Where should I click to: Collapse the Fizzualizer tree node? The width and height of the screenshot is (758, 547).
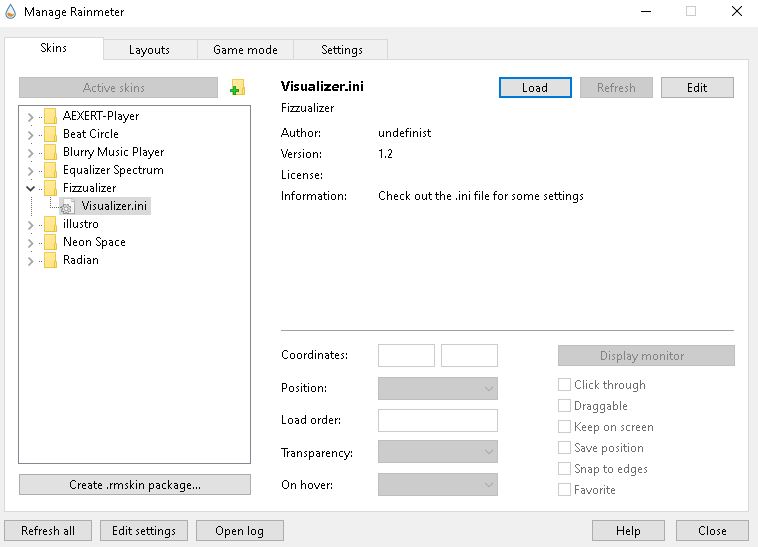[30, 188]
